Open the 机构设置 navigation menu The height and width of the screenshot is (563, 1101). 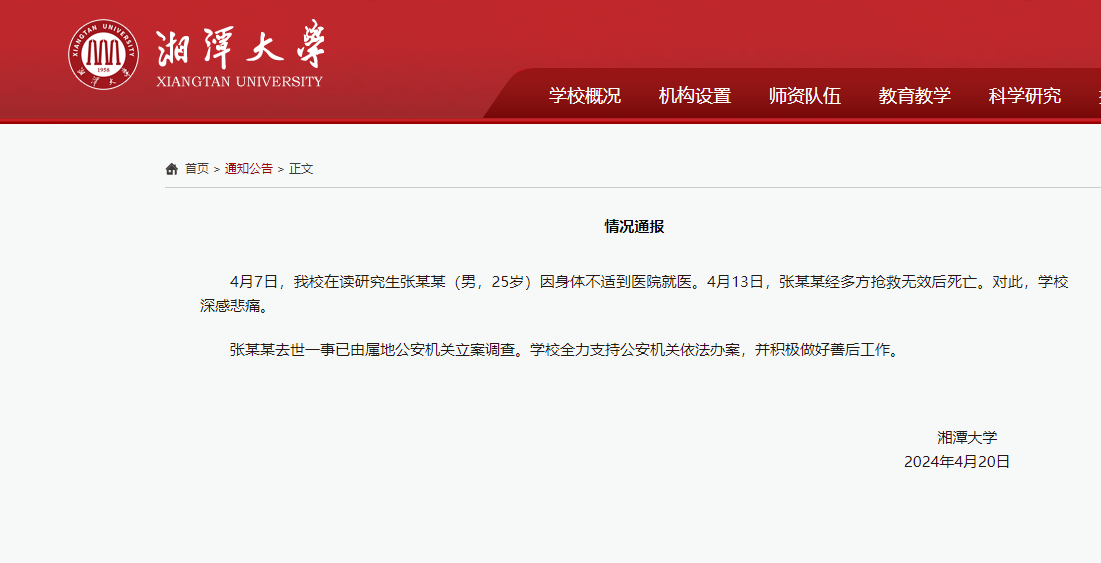[695, 96]
